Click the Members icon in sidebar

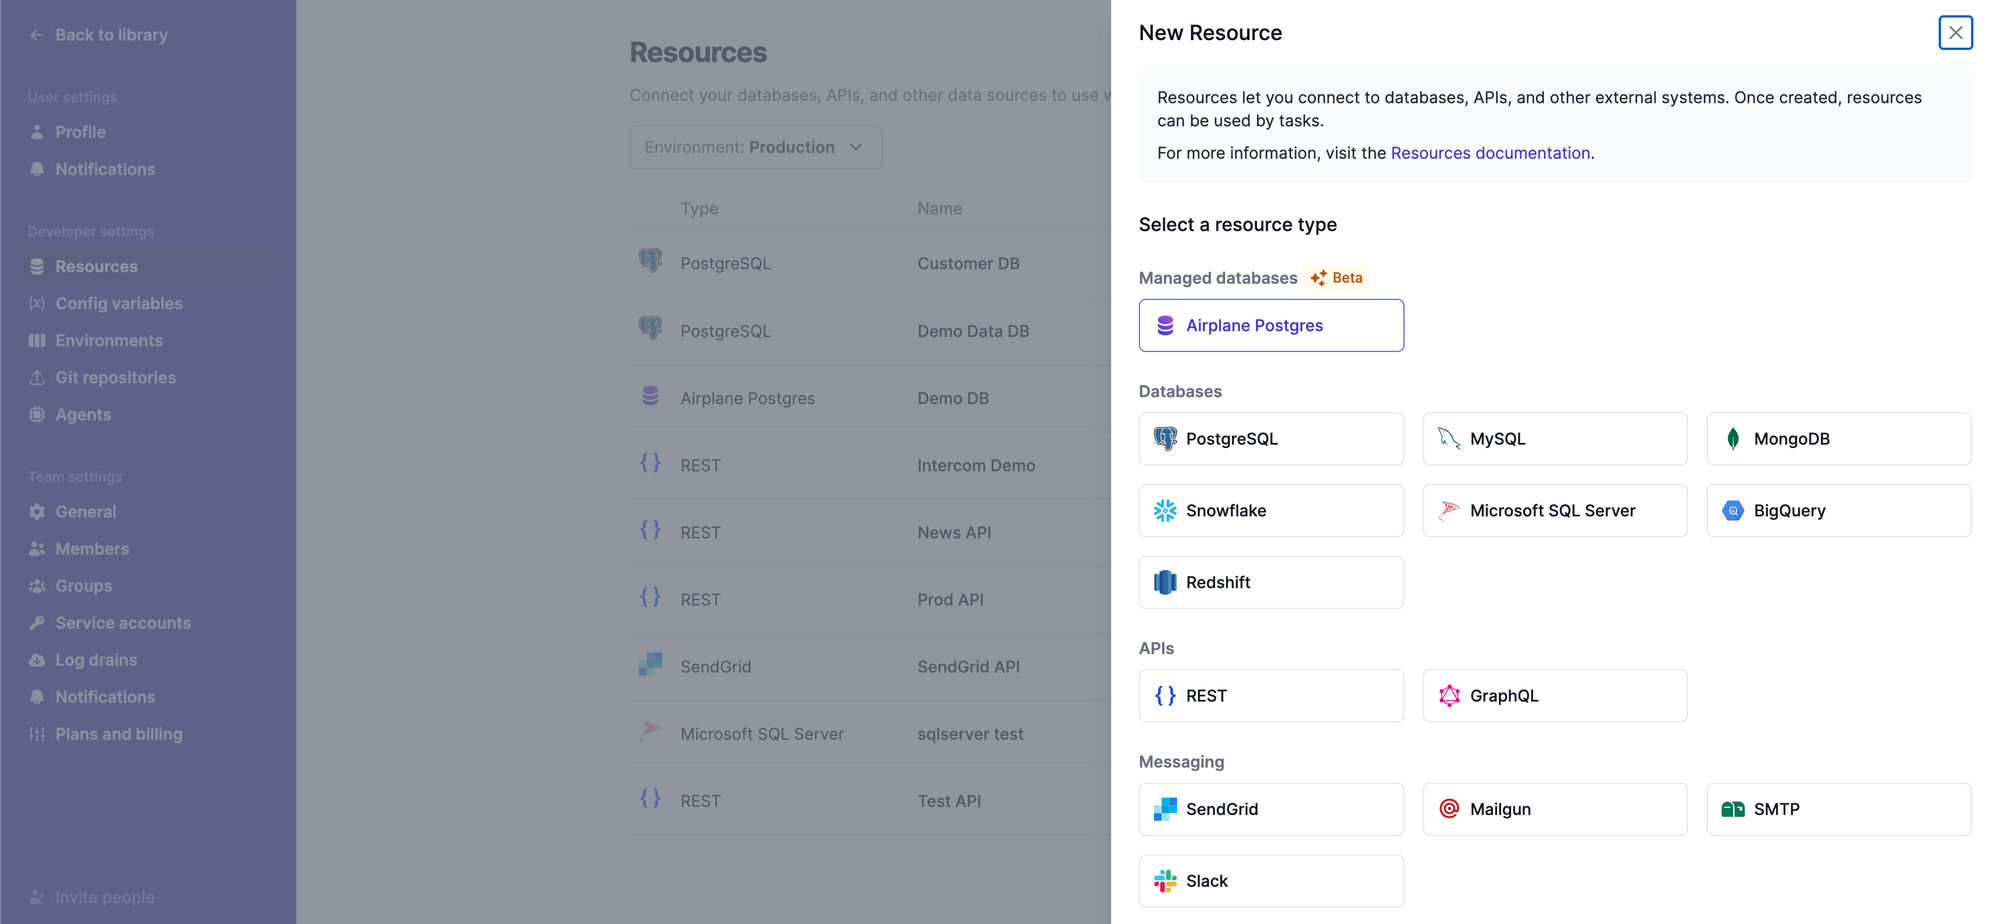37,548
